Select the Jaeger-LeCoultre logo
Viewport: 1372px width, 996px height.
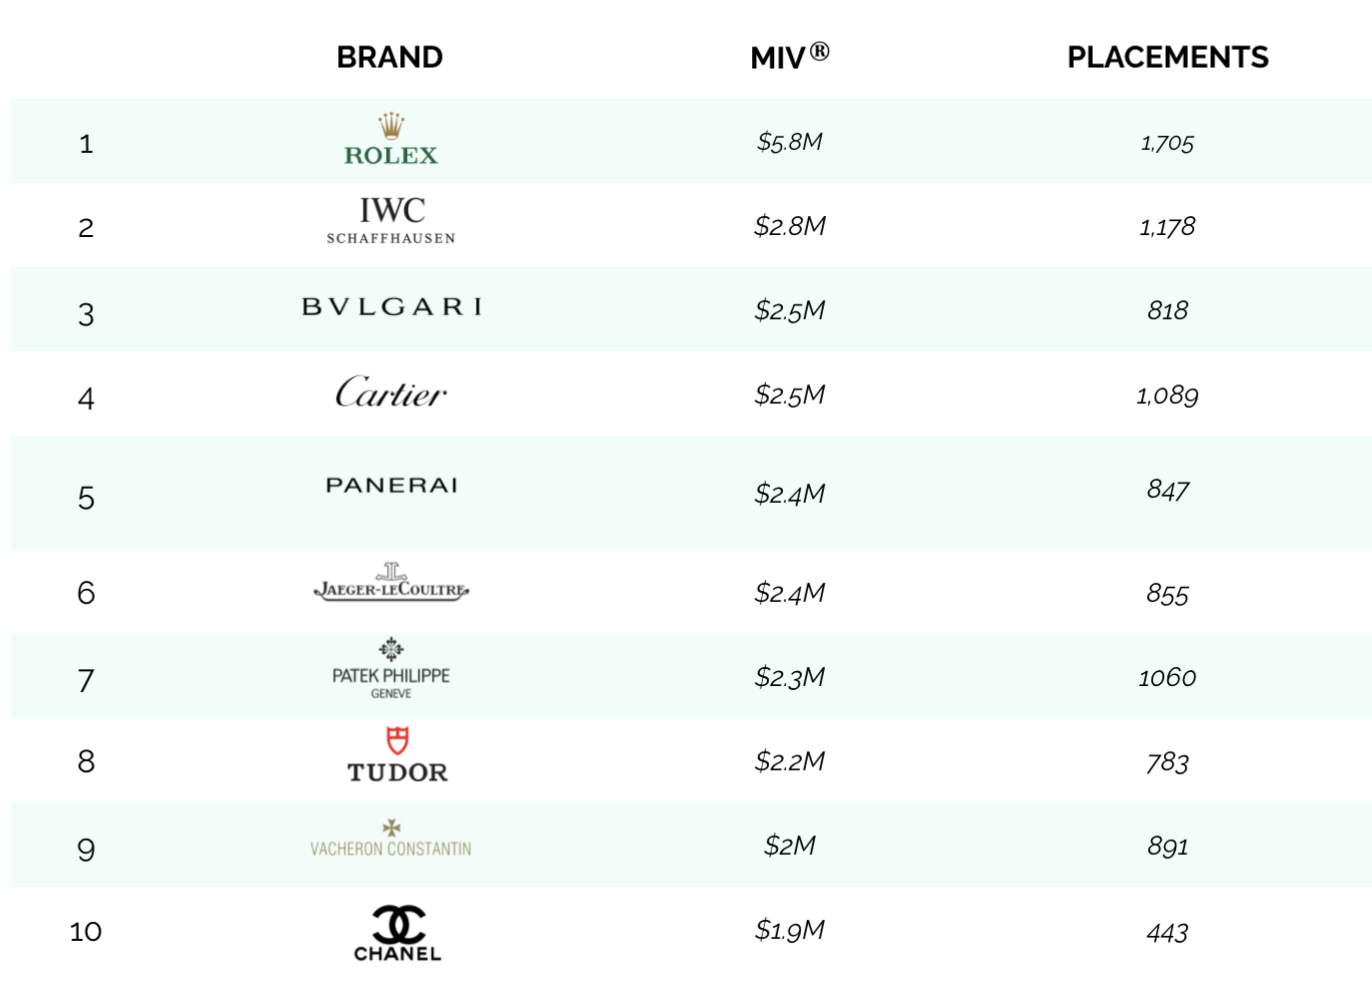click(x=391, y=583)
